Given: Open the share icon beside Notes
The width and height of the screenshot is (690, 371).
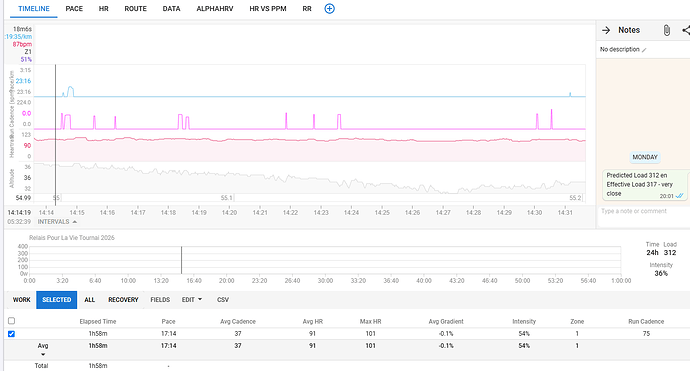Looking at the screenshot, I should pyautogui.click(x=686, y=30).
